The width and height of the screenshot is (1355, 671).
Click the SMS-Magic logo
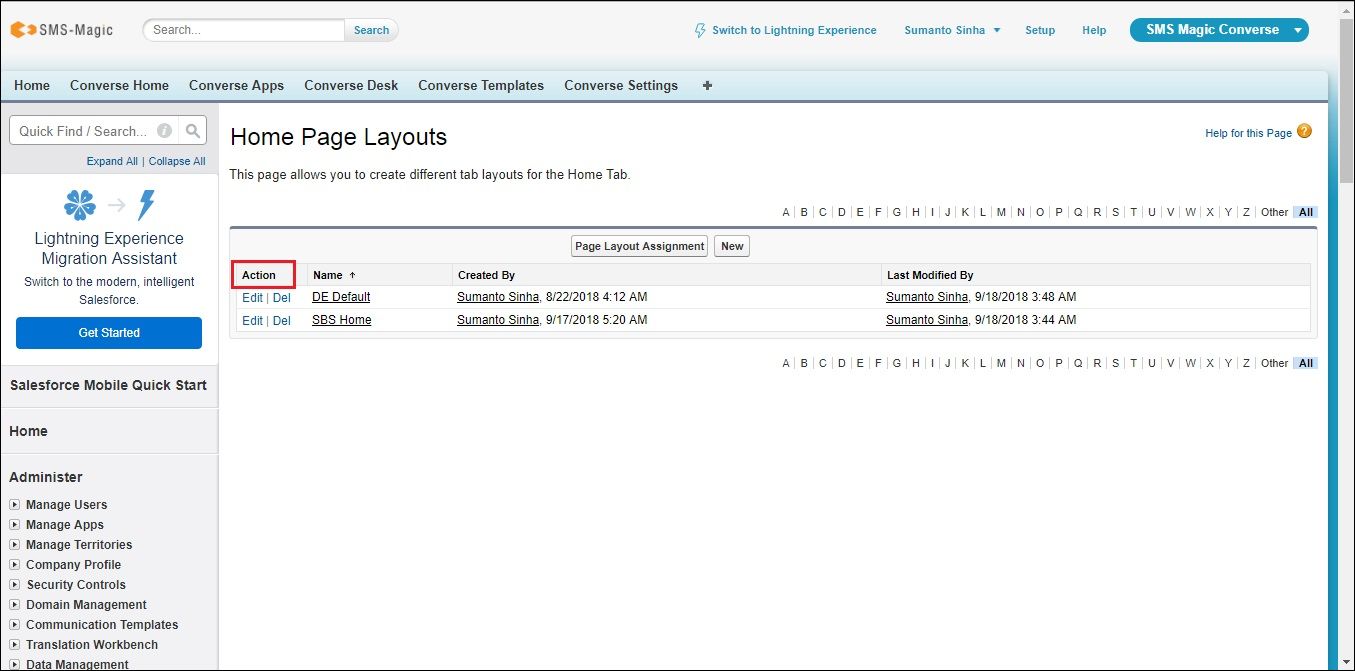coord(62,30)
